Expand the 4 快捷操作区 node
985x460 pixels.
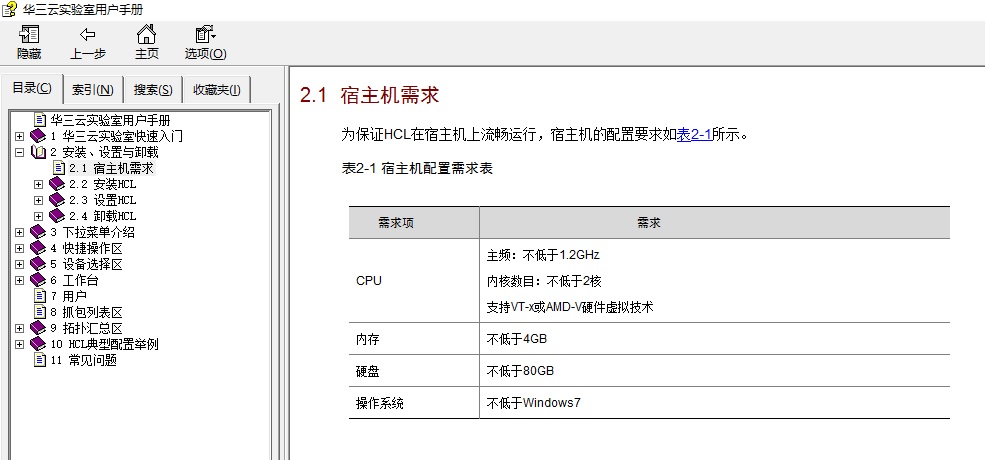click(x=19, y=248)
